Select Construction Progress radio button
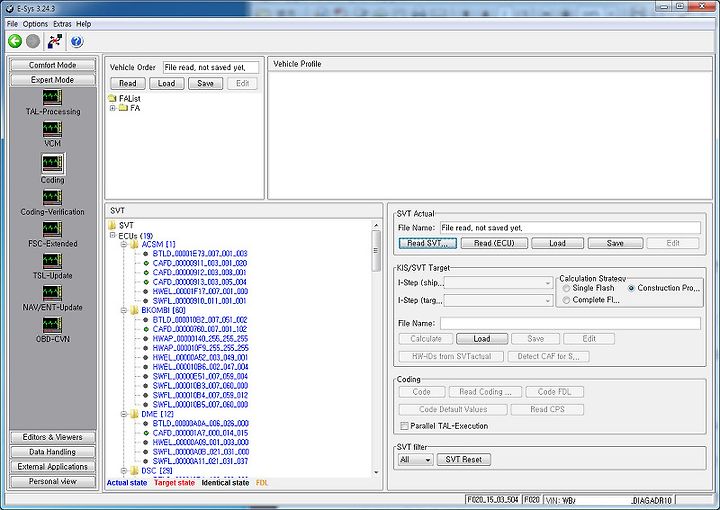Screen dimensions: 720x510 pos(631,288)
